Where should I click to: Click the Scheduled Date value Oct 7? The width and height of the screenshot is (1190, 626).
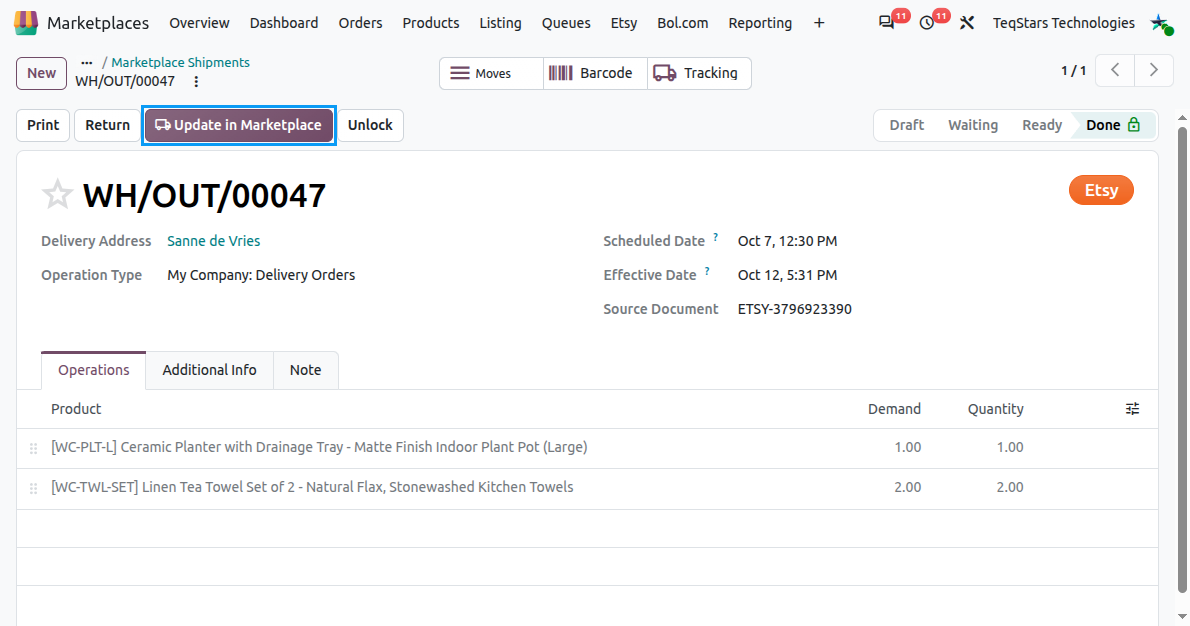click(x=787, y=241)
